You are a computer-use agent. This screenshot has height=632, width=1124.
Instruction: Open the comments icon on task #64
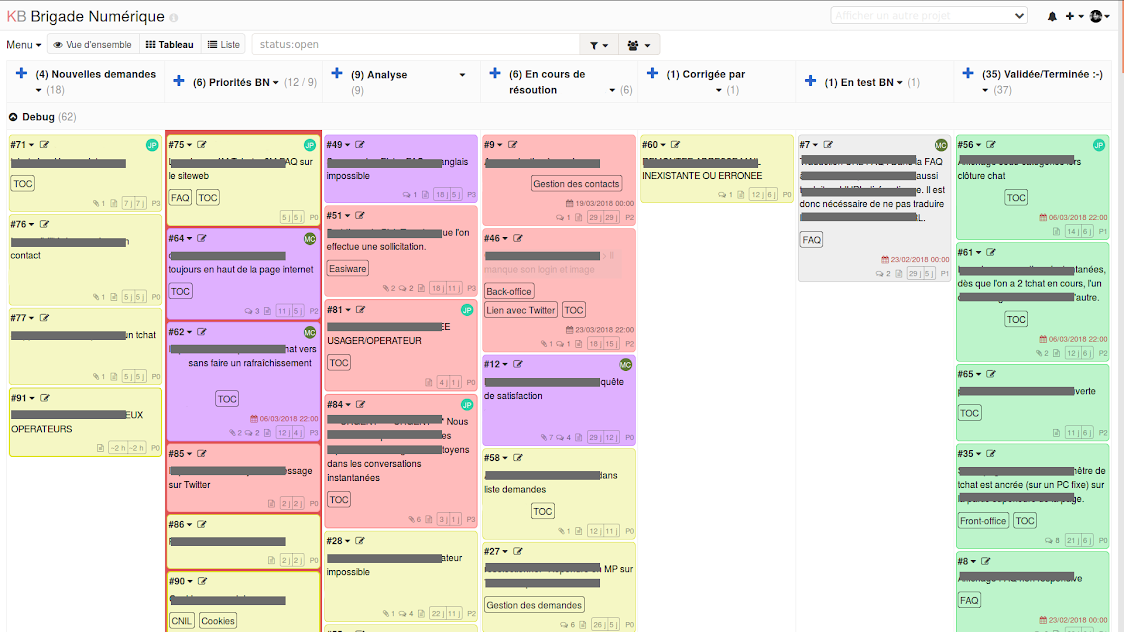point(248,311)
